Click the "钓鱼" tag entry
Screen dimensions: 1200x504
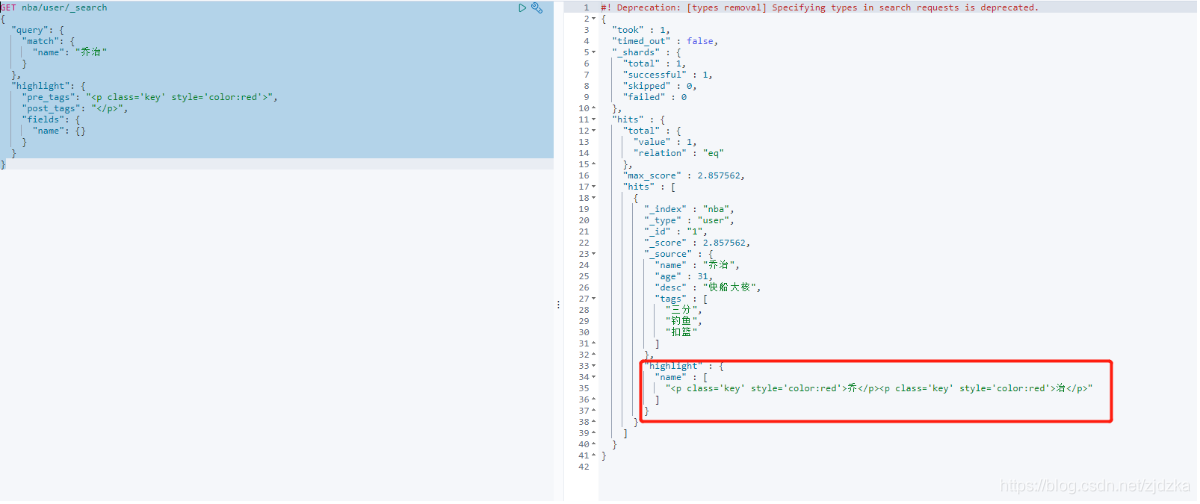(x=685, y=321)
